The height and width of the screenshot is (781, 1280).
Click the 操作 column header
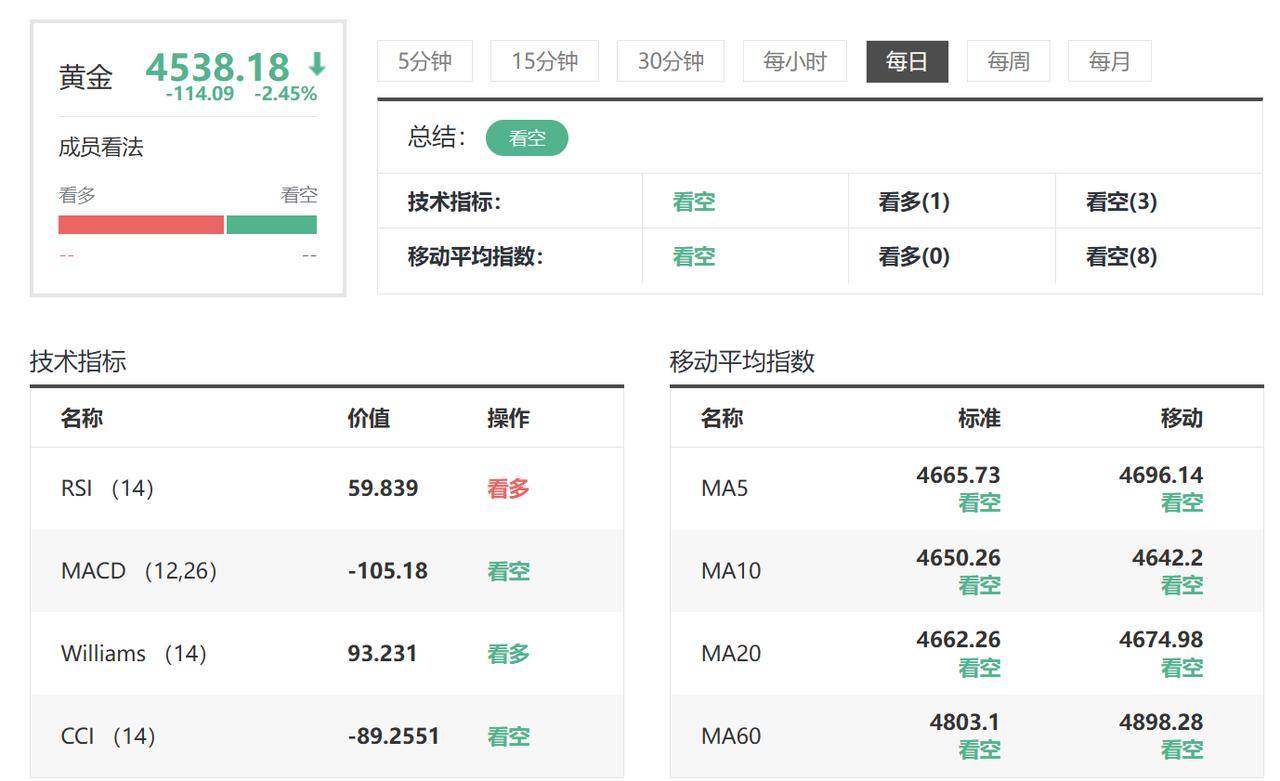[x=508, y=418]
